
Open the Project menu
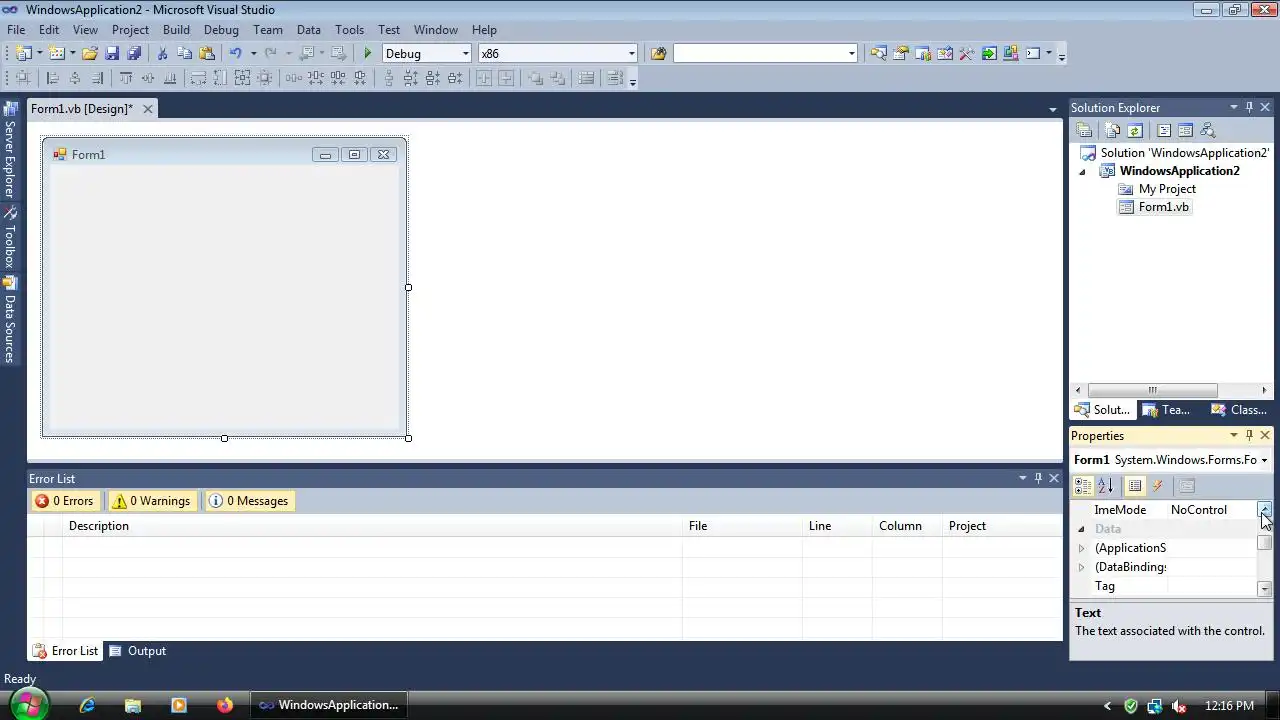tap(130, 30)
